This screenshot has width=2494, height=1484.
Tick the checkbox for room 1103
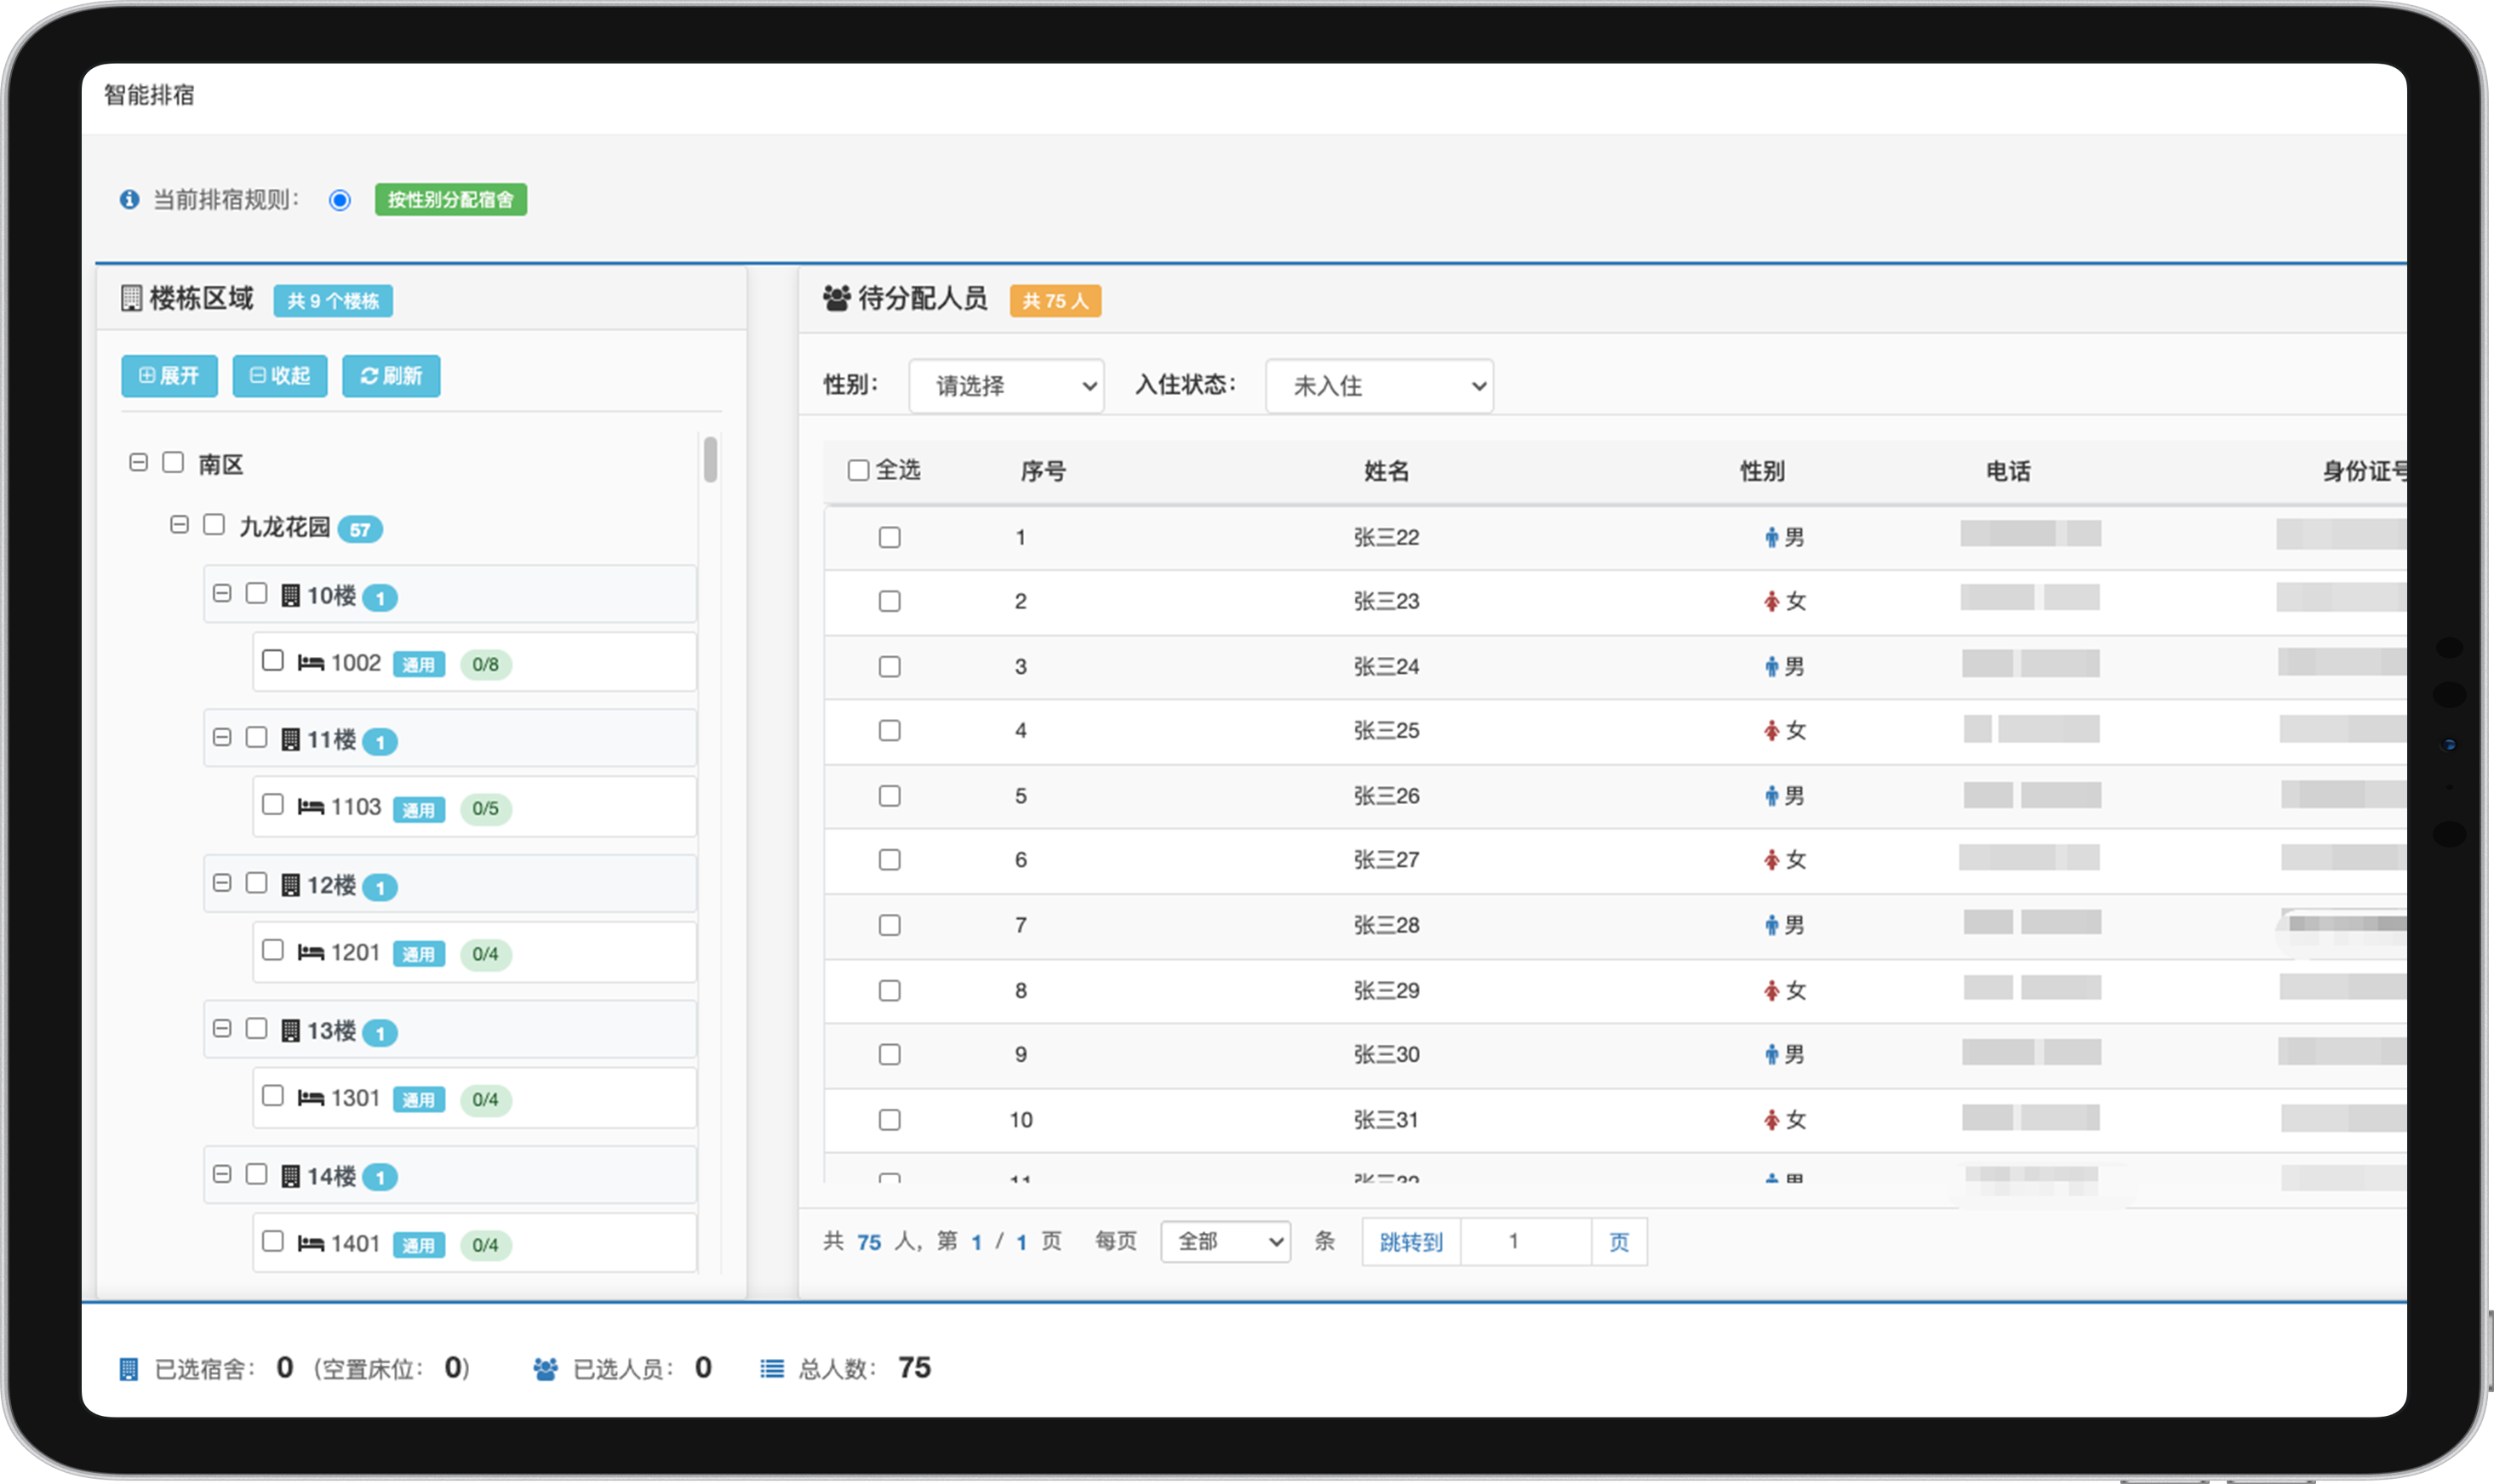(273, 805)
